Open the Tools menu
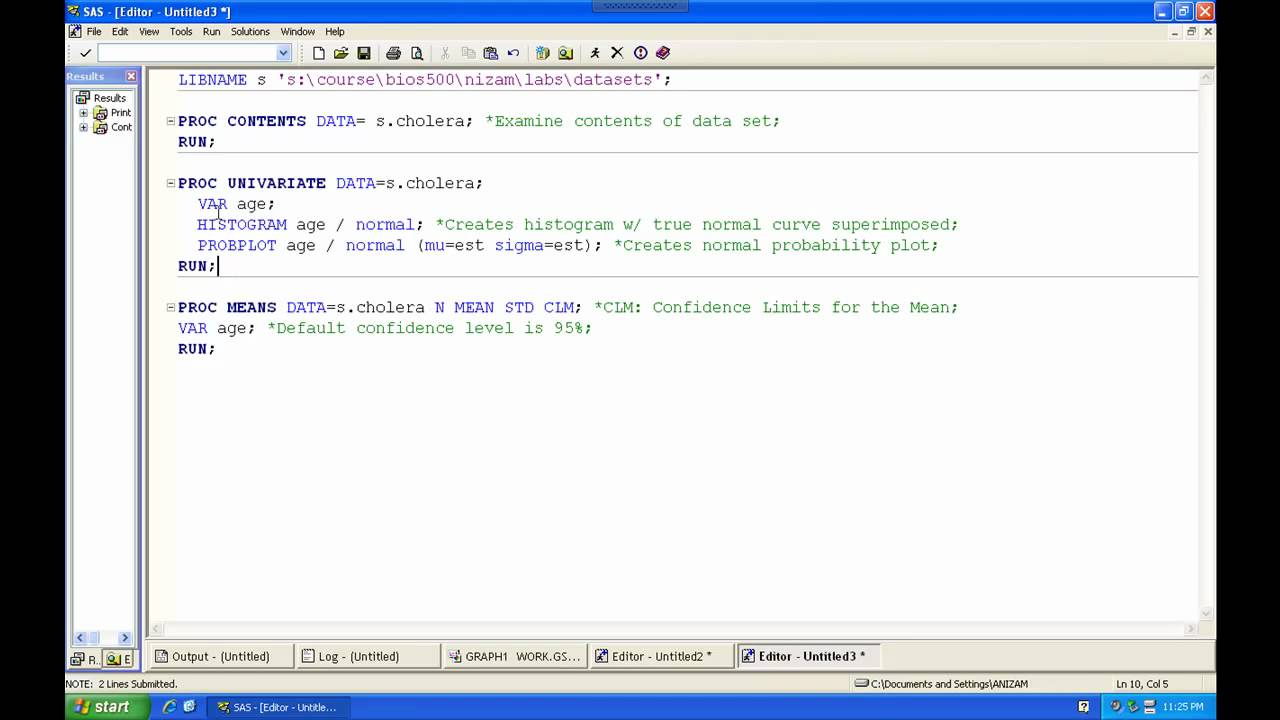The height and width of the screenshot is (720, 1280). pos(181,31)
